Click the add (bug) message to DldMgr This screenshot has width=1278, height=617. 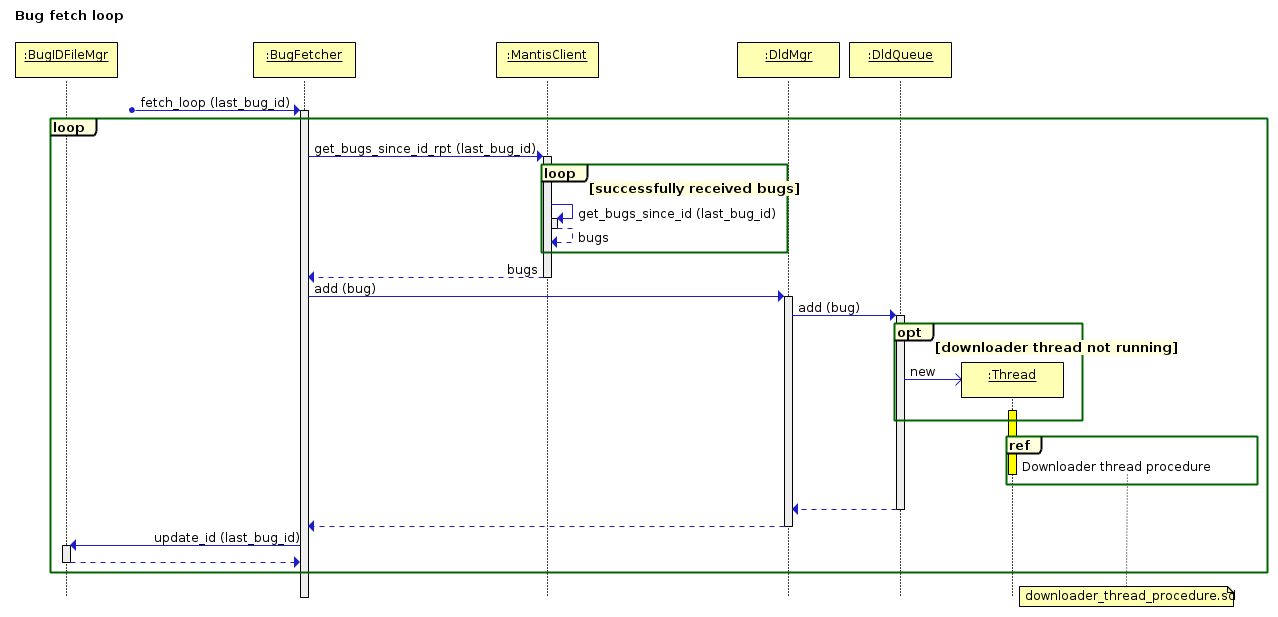point(345,288)
